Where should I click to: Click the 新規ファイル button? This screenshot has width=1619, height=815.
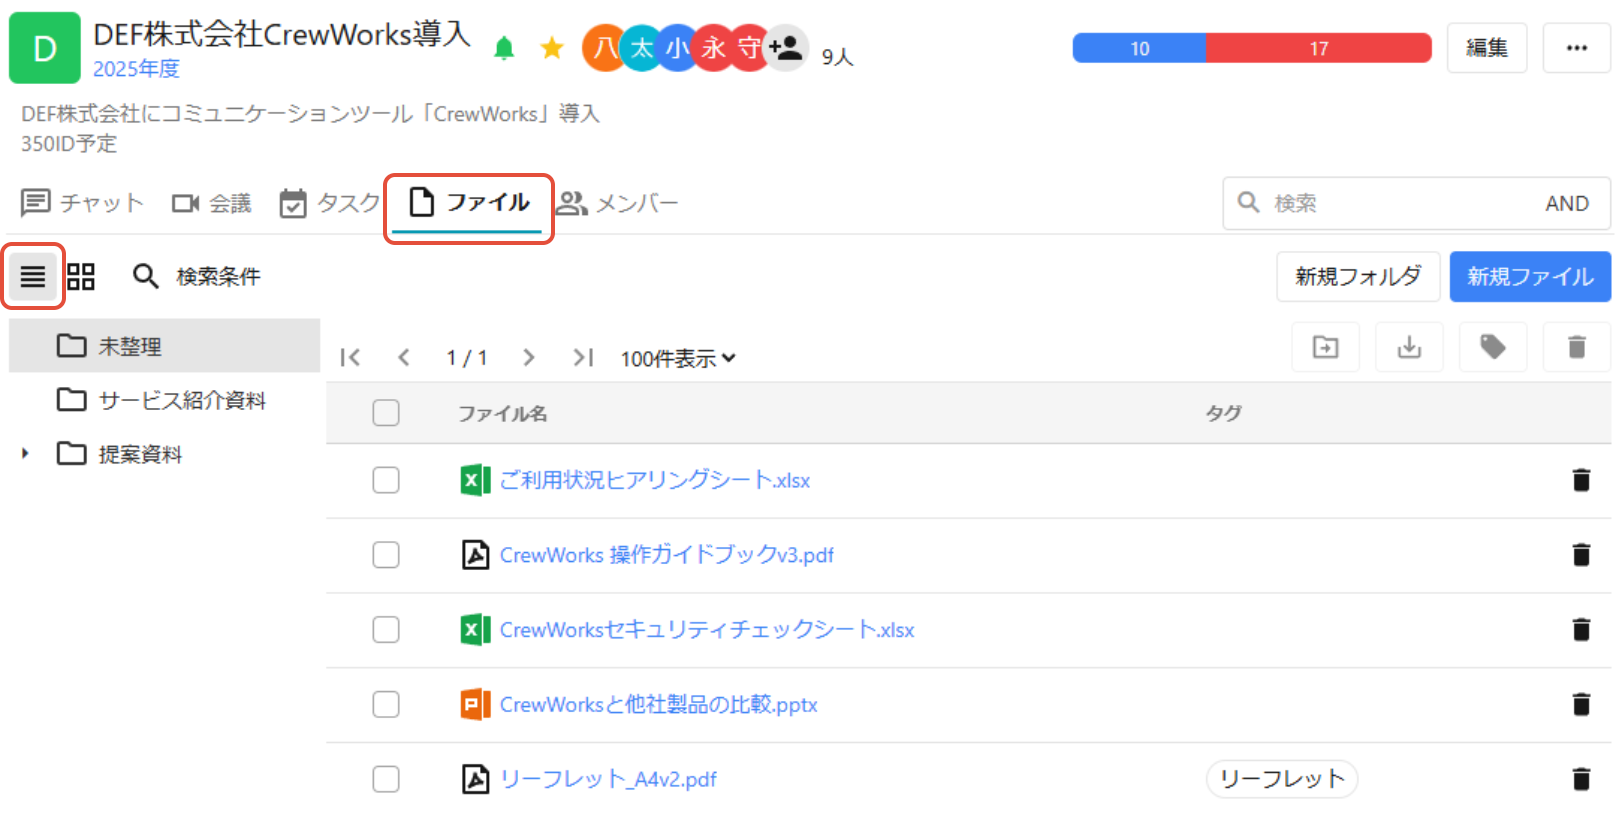pos(1530,277)
